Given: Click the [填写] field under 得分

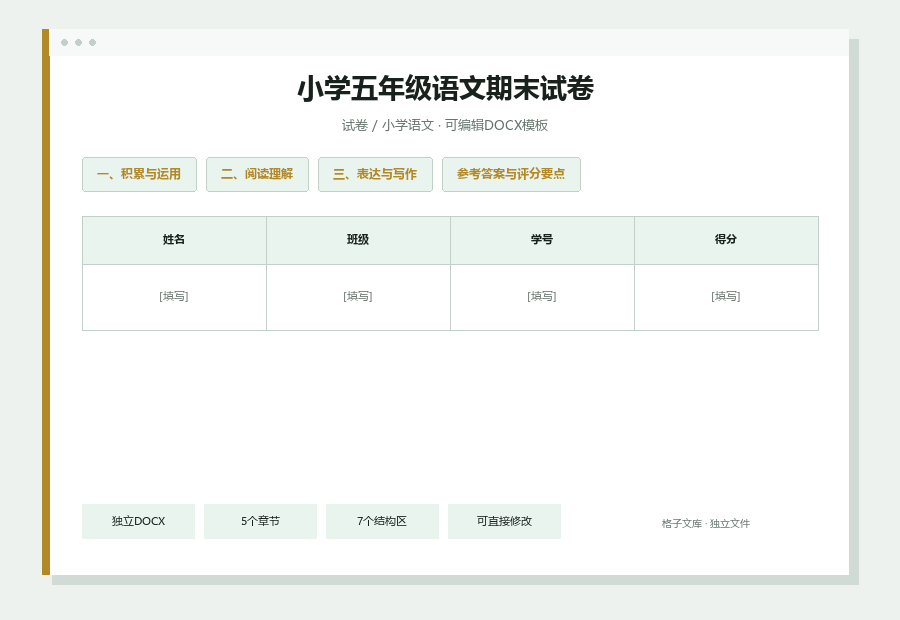Looking at the screenshot, I should pos(727,297).
